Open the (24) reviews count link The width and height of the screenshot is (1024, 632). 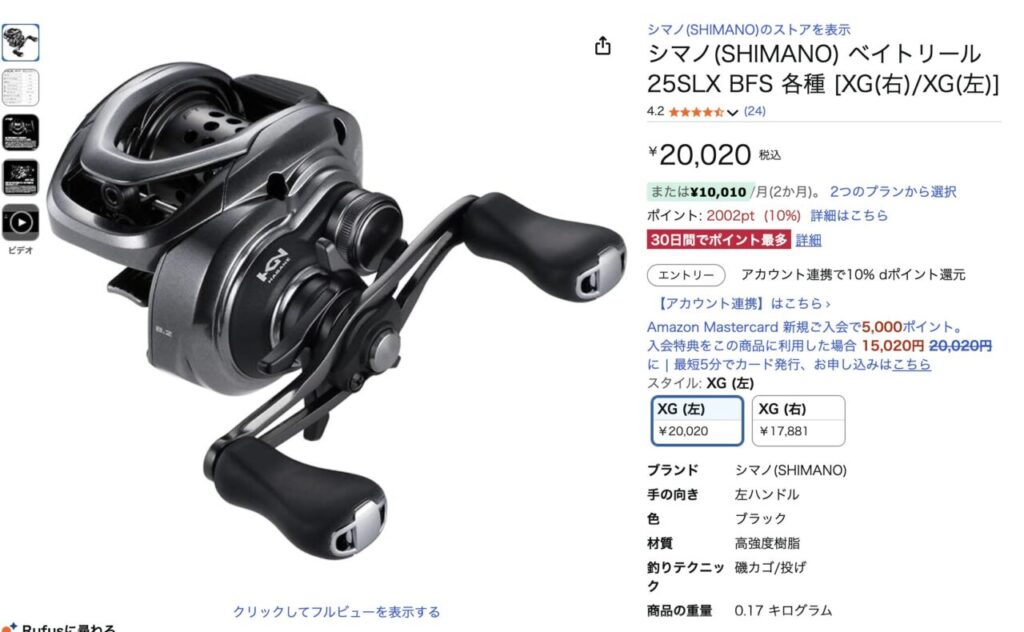(754, 112)
